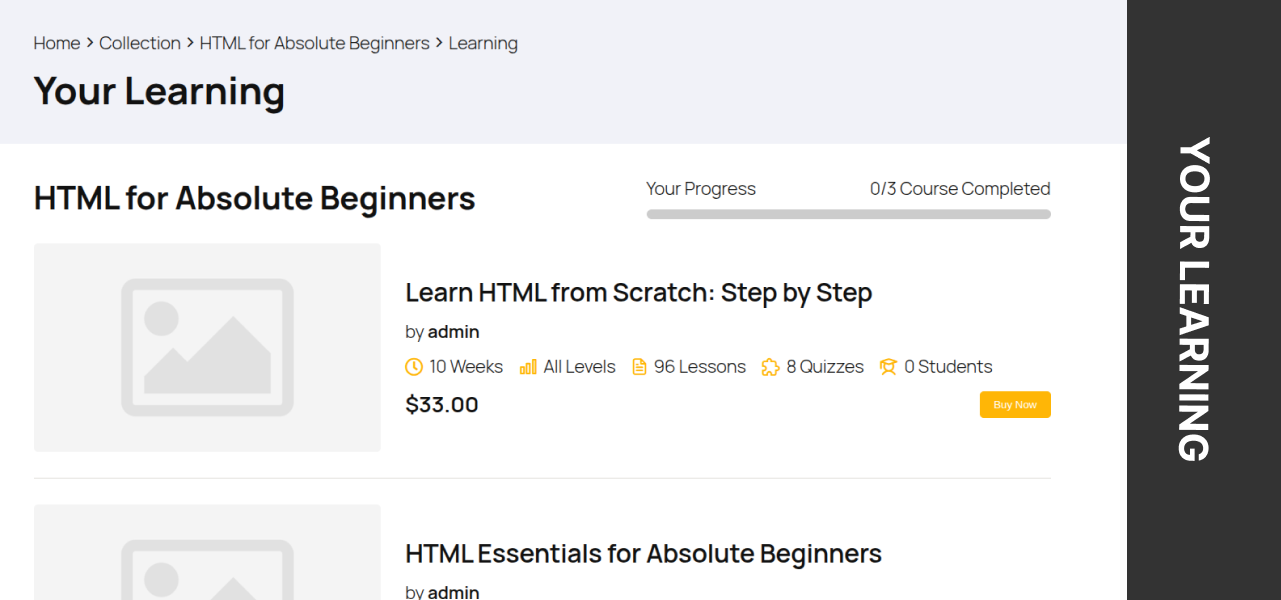The width and height of the screenshot is (1281, 600).
Task: Click the first course placeholder image
Action: click(207, 347)
